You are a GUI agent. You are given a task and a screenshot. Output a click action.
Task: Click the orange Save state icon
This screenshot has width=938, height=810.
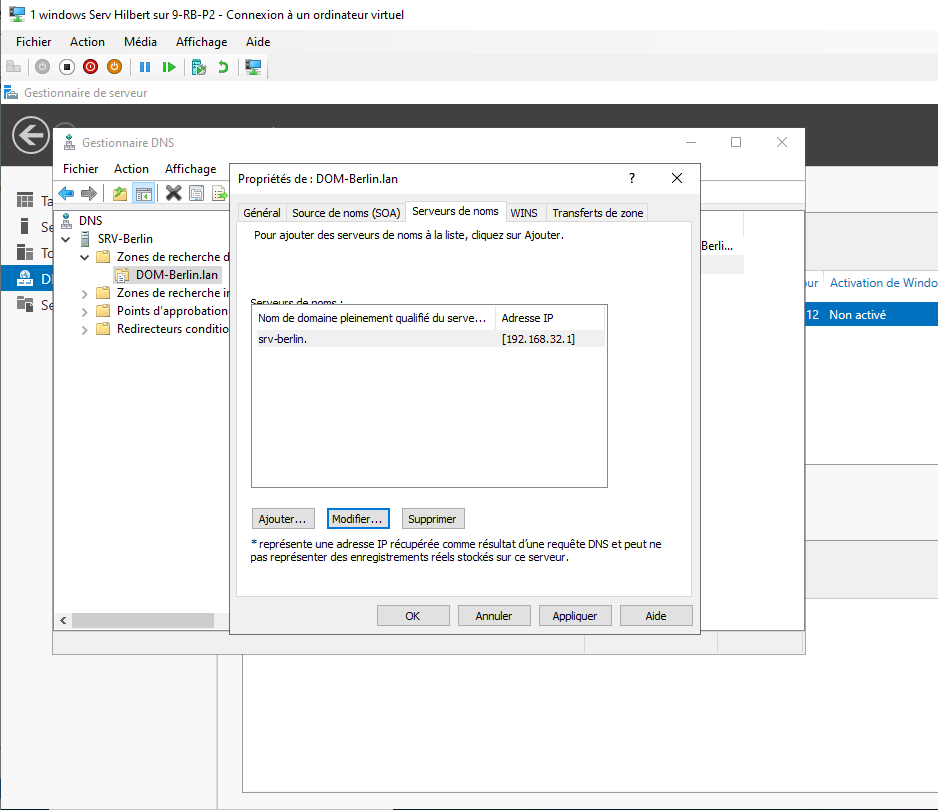[114, 67]
